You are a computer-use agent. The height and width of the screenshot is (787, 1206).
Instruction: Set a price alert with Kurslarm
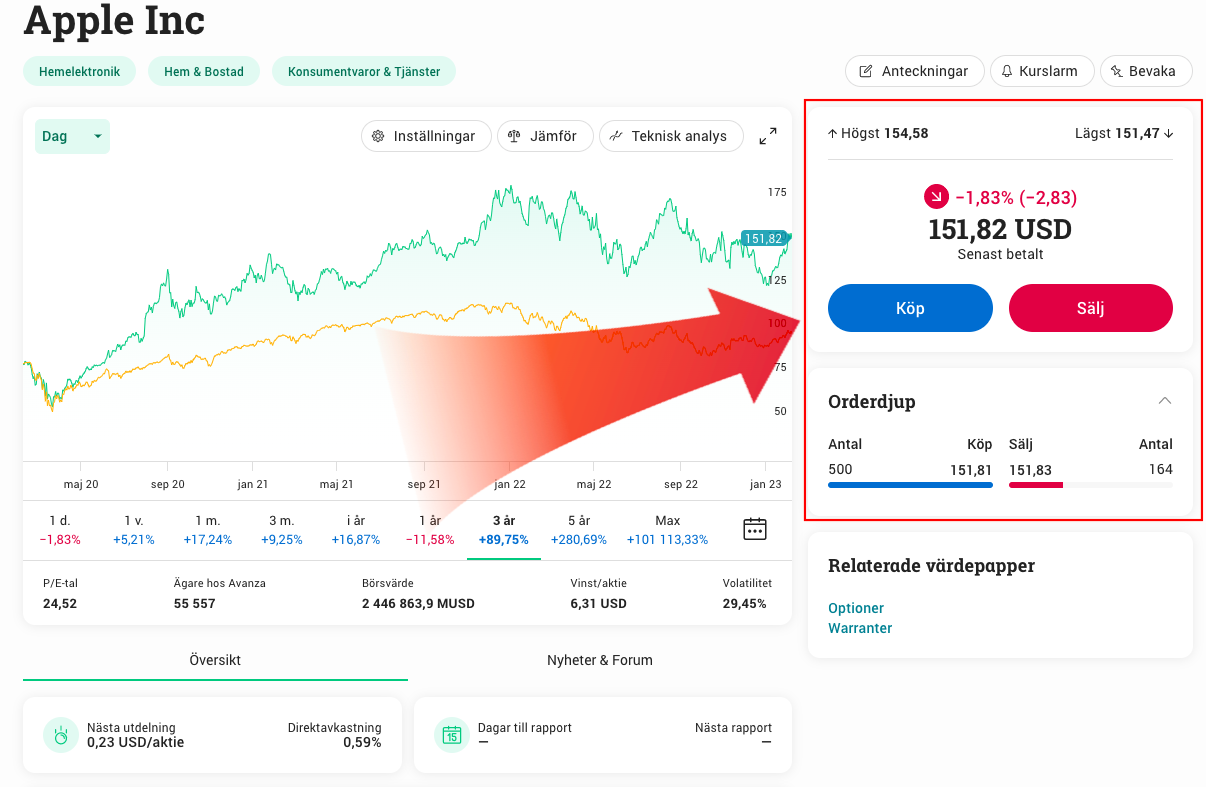tap(1039, 71)
